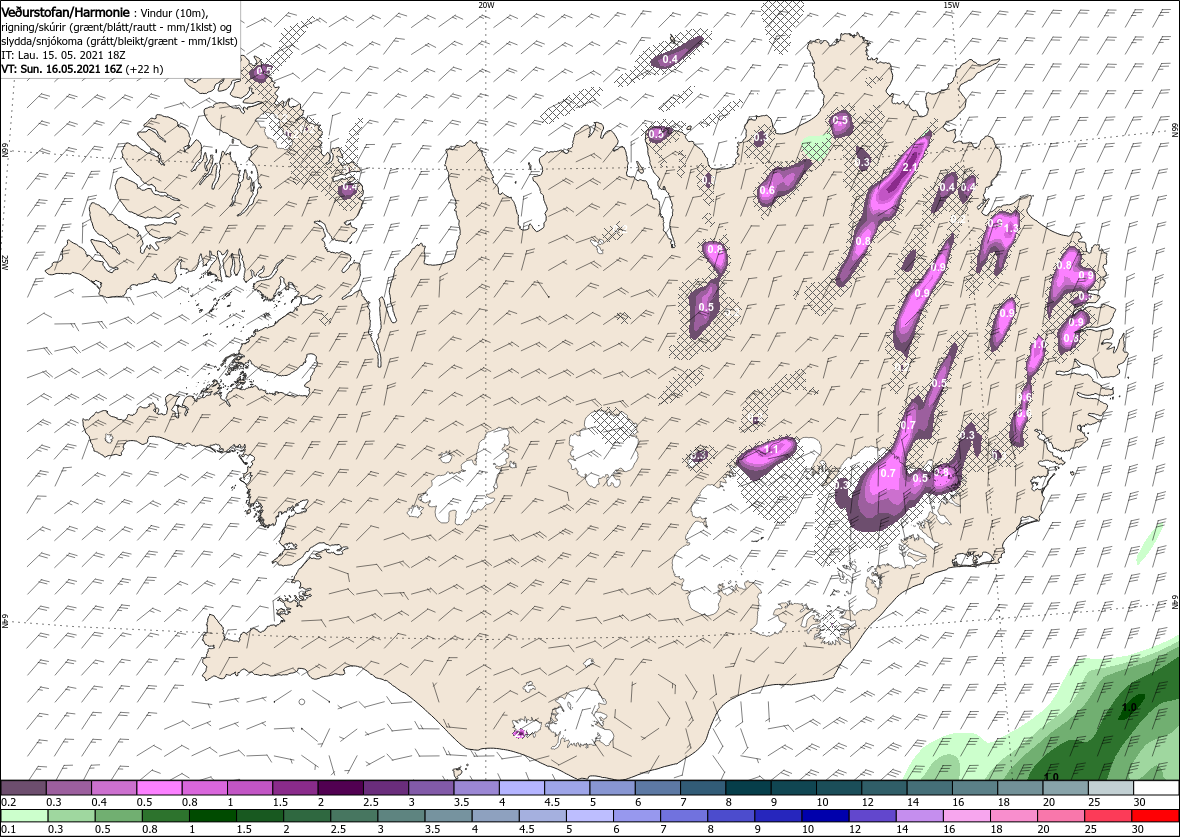The image size is (1180, 837).
Task: Click the '0.6' value on the northern pink band
Action: [767, 190]
